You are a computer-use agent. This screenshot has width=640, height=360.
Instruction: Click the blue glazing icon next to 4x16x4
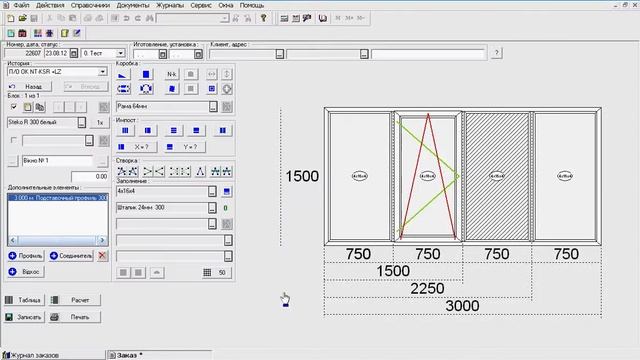click(x=227, y=191)
